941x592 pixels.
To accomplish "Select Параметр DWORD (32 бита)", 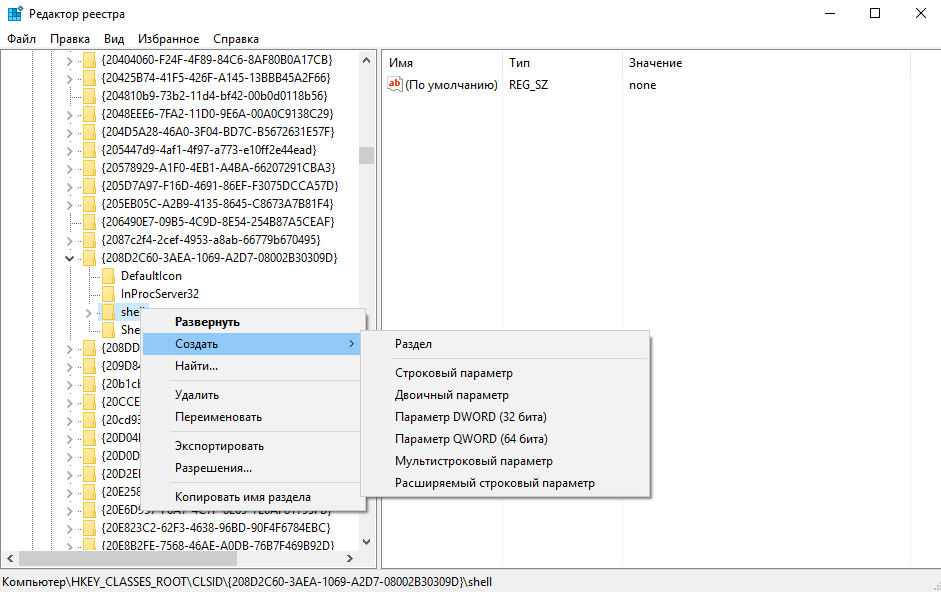I will pos(470,417).
